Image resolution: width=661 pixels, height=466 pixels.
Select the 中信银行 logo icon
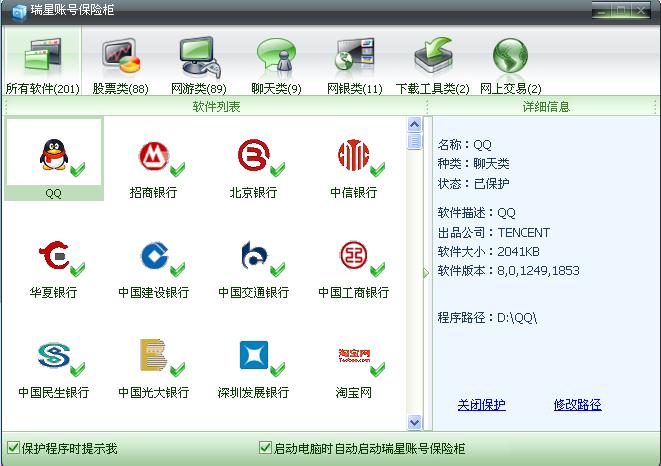tap(353, 155)
